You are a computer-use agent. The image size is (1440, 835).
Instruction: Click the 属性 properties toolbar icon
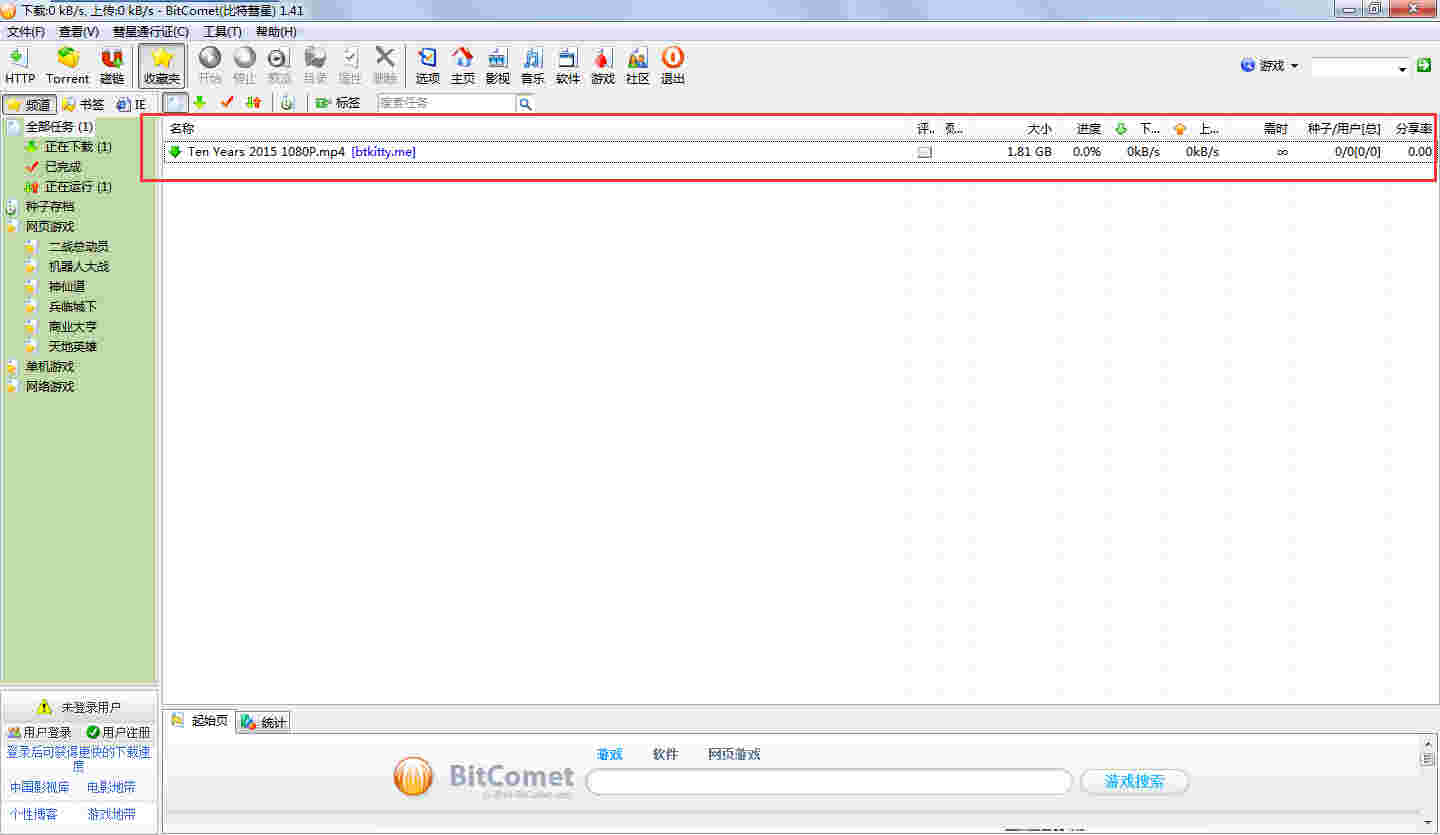pos(350,66)
